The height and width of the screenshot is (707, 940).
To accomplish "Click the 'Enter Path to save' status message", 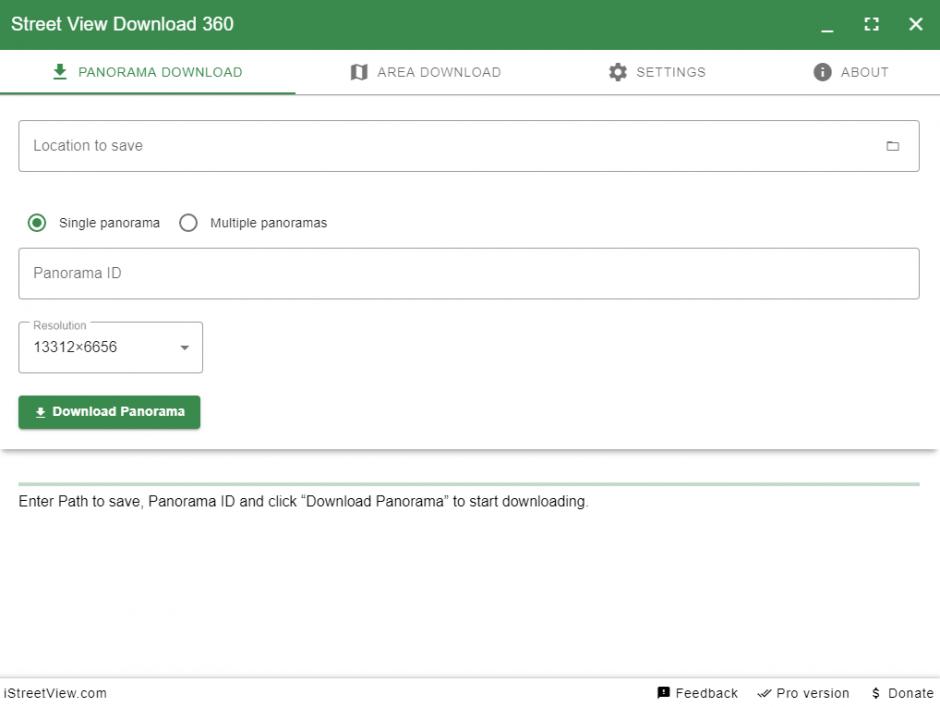I will click(x=303, y=501).
